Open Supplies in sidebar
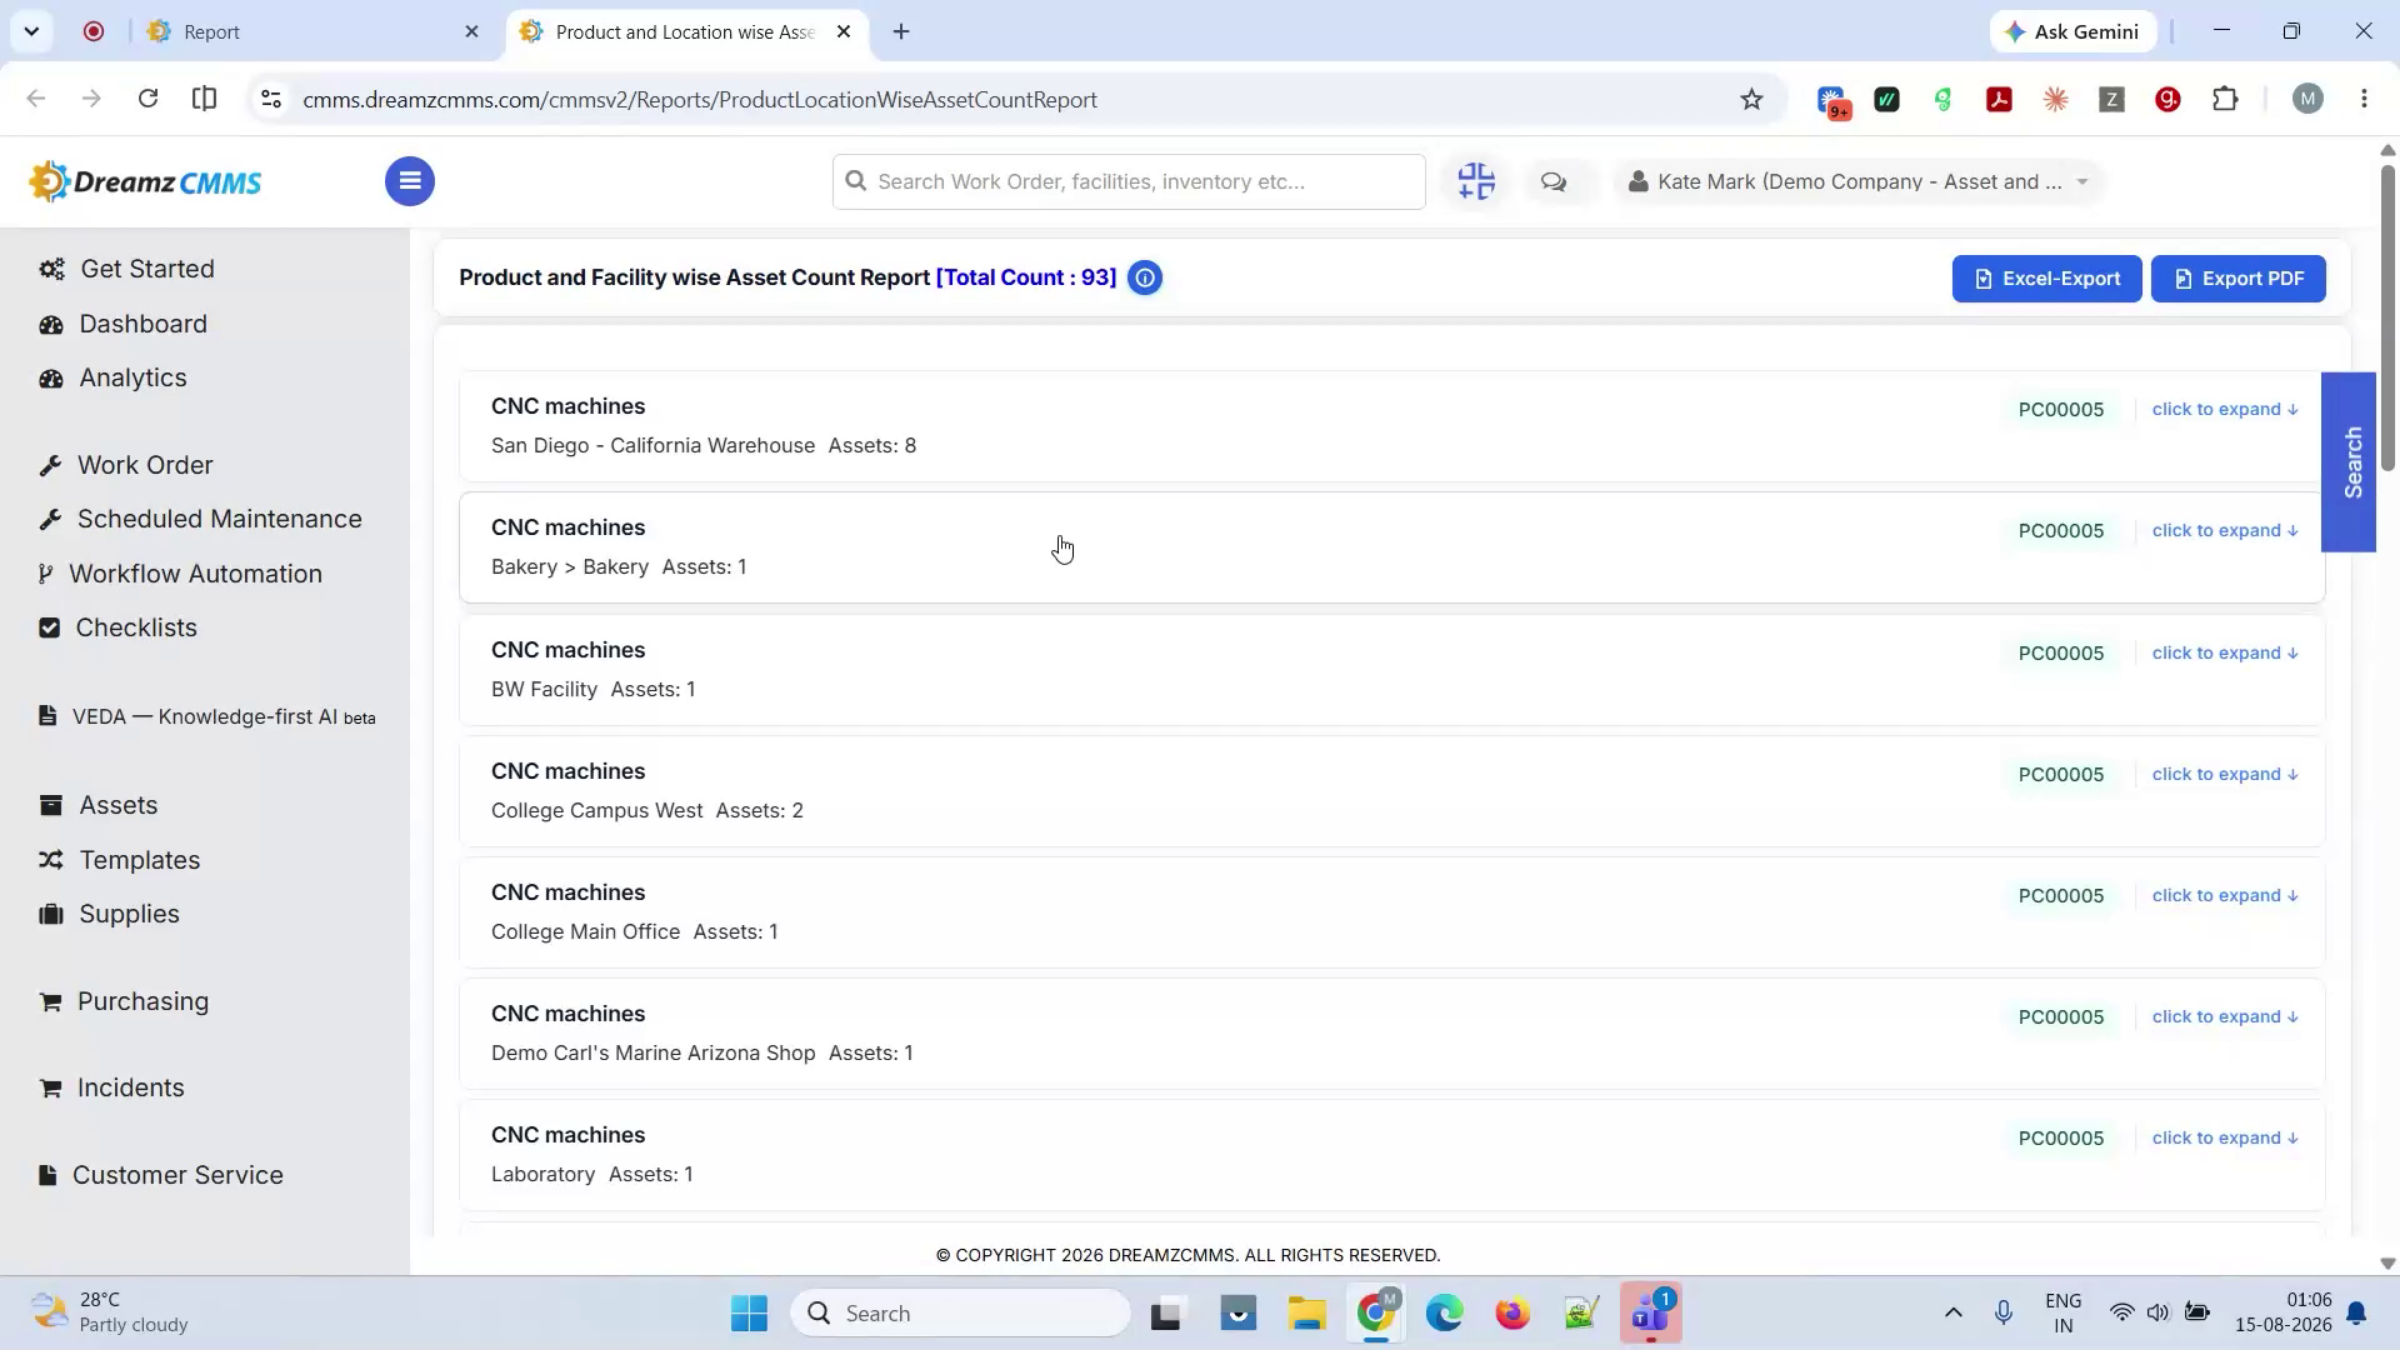 point(109,914)
